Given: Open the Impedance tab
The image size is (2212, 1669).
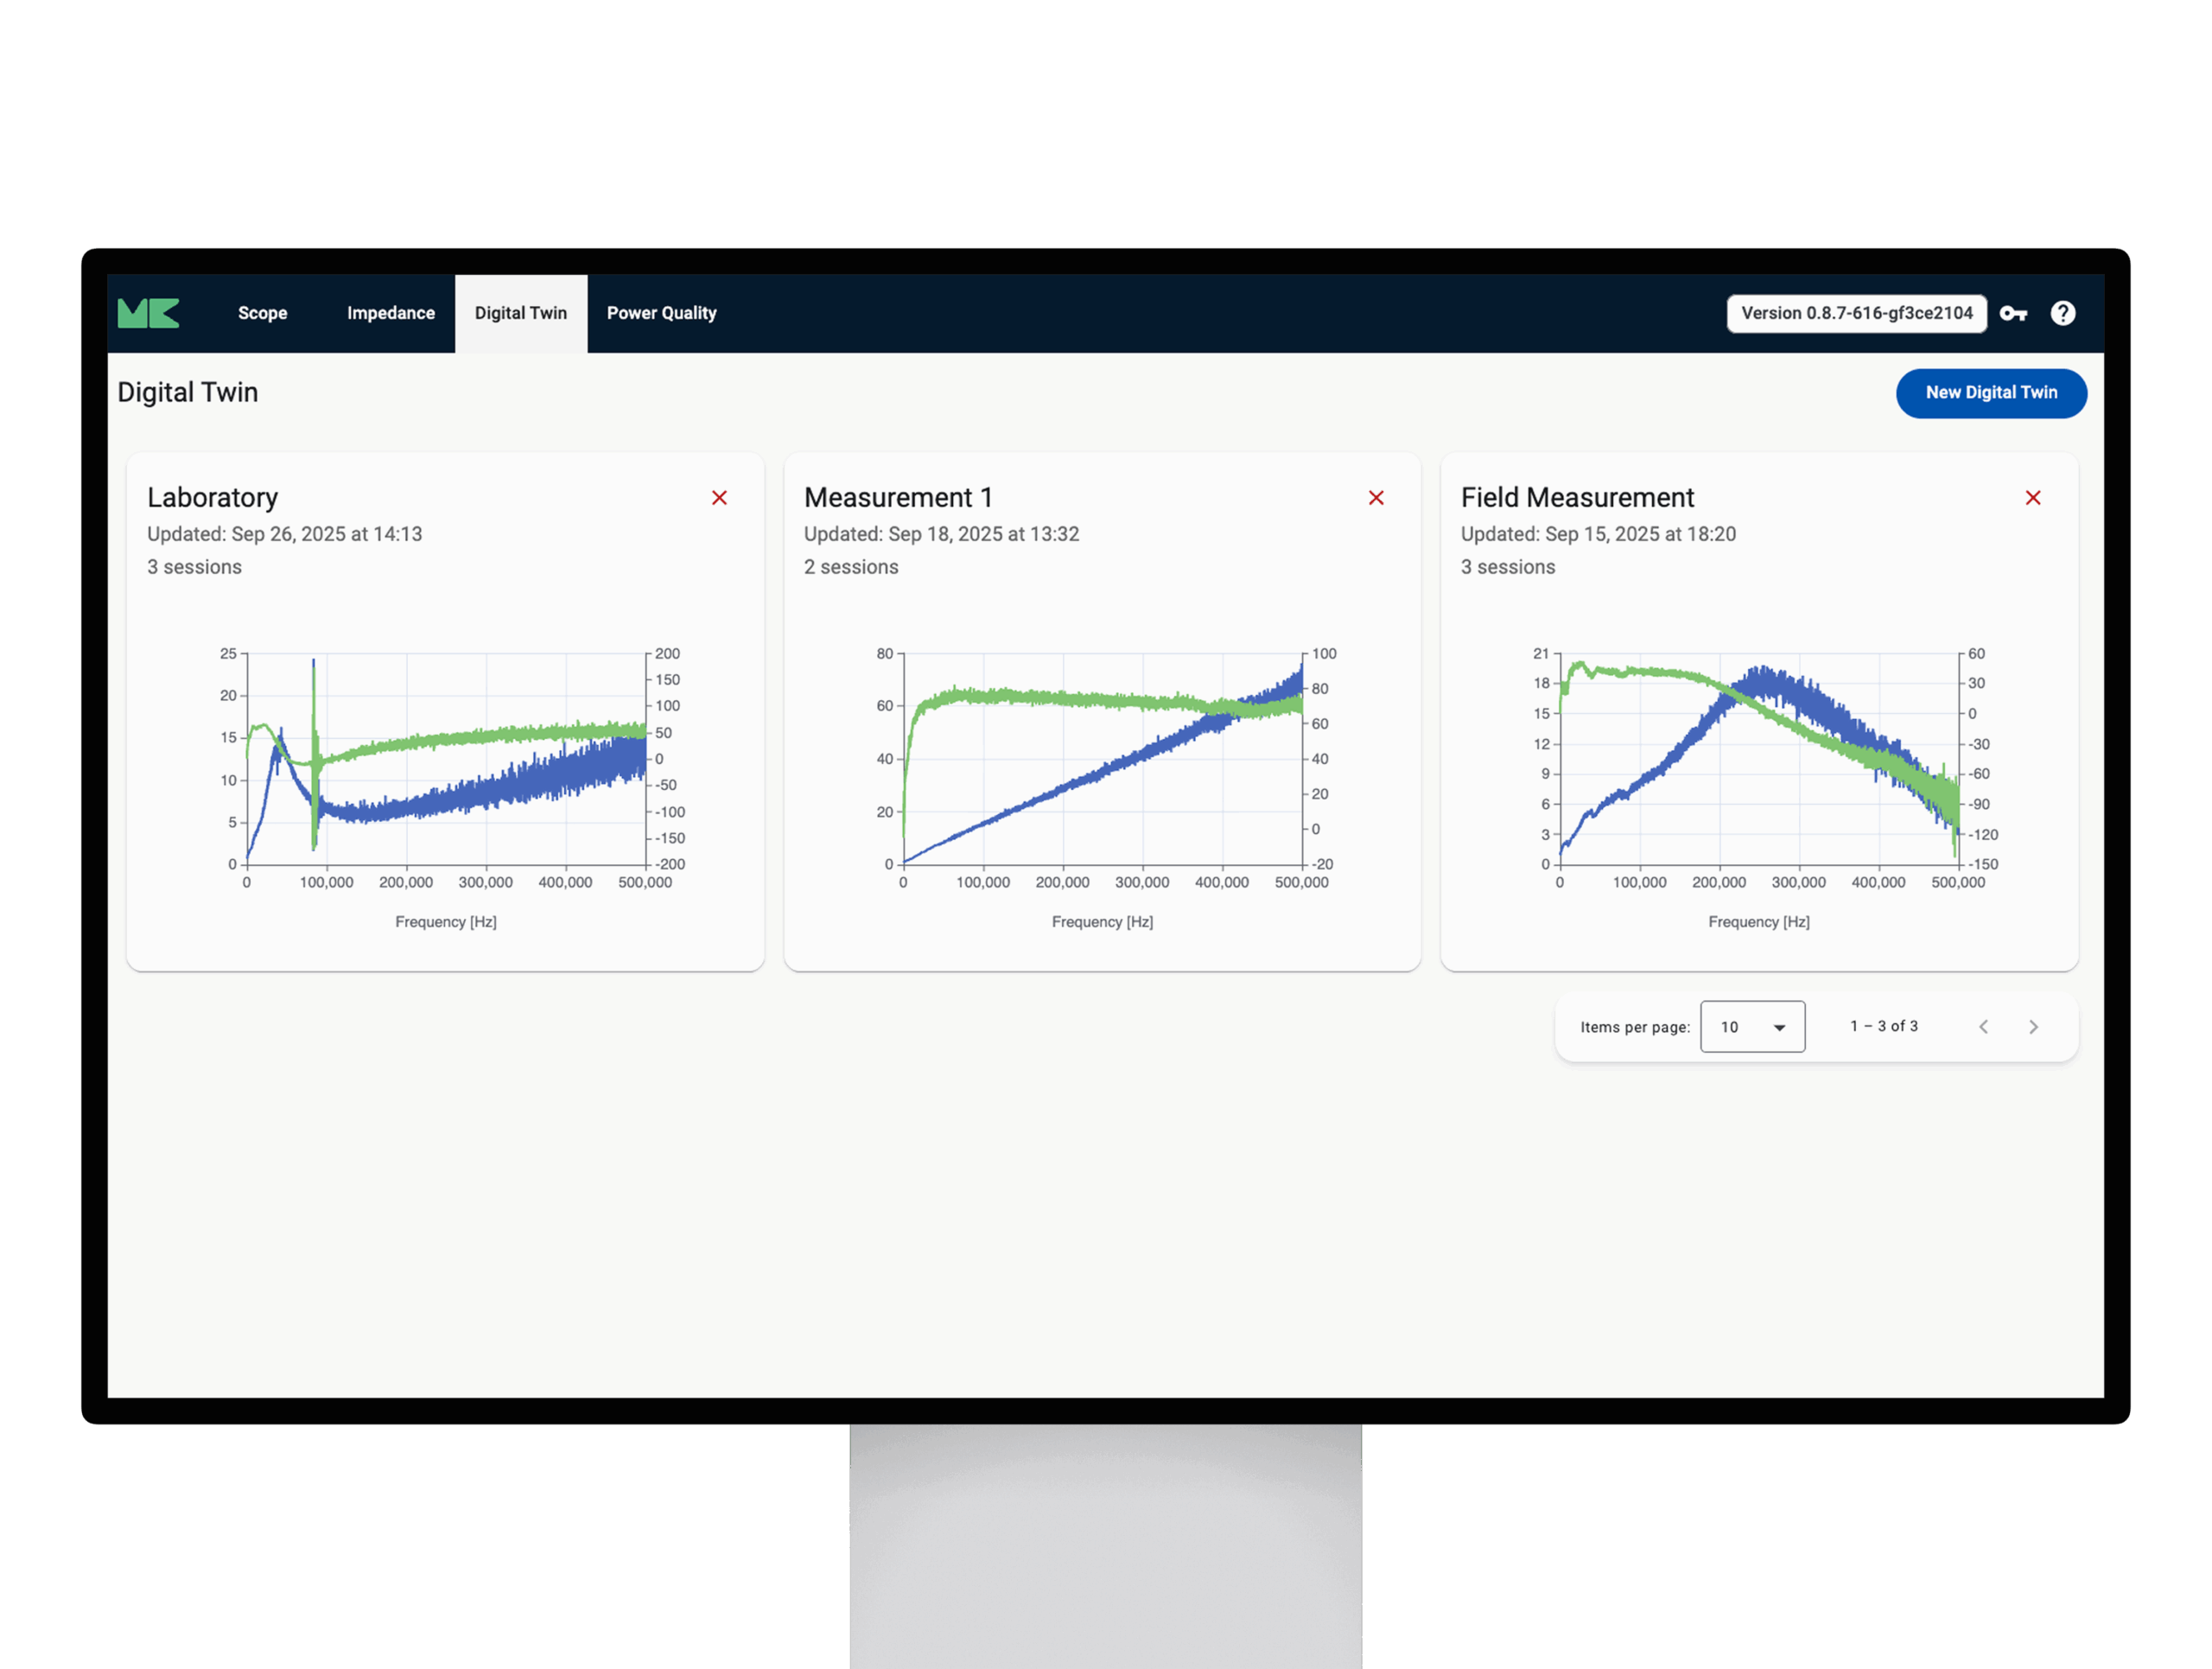Looking at the screenshot, I should coord(390,313).
